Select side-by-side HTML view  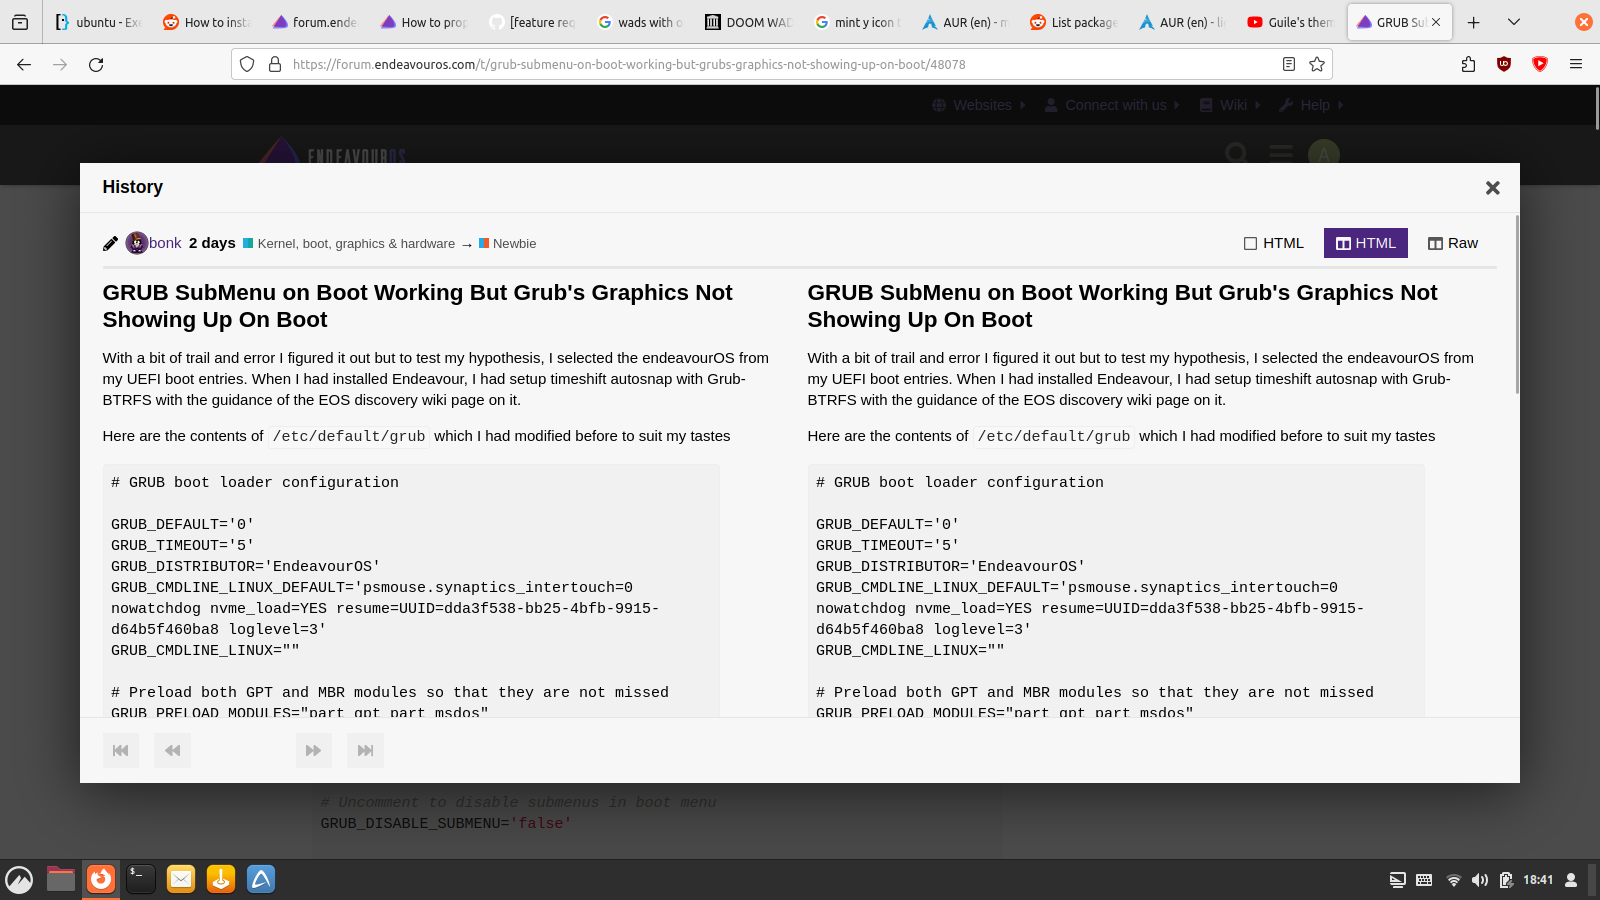coord(1365,243)
